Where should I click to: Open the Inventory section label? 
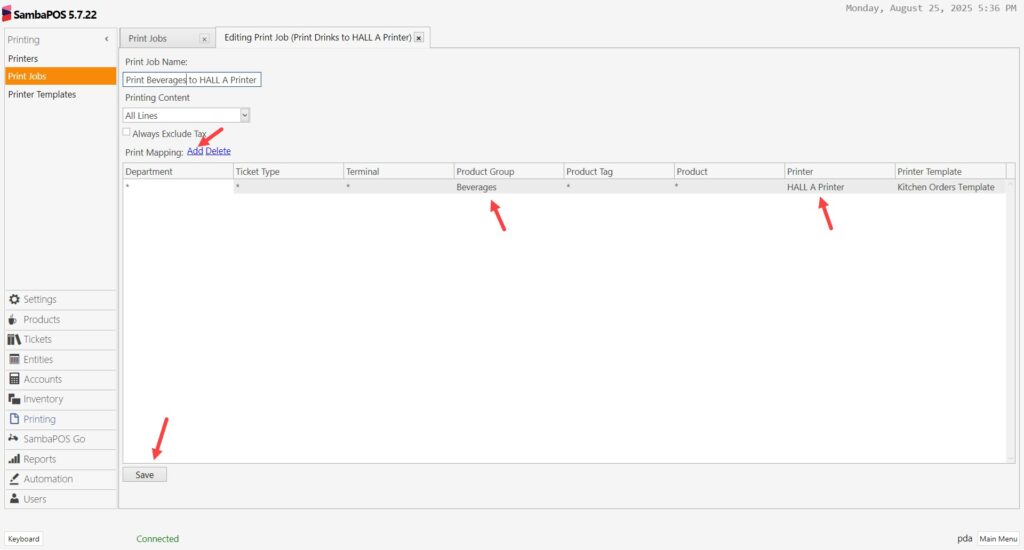43,399
